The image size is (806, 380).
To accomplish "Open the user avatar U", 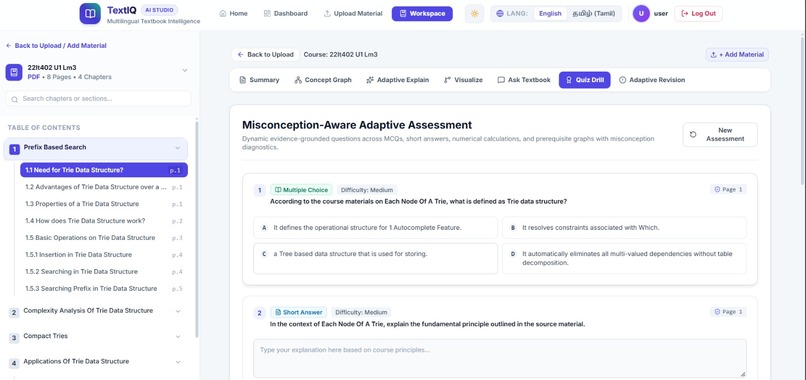I will point(641,14).
